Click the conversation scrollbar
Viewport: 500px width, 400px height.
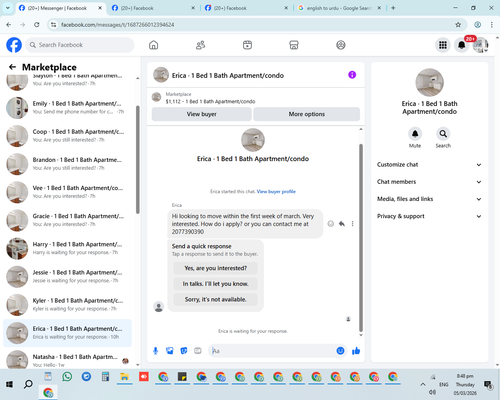pyautogui.click(x=361, y=237)
